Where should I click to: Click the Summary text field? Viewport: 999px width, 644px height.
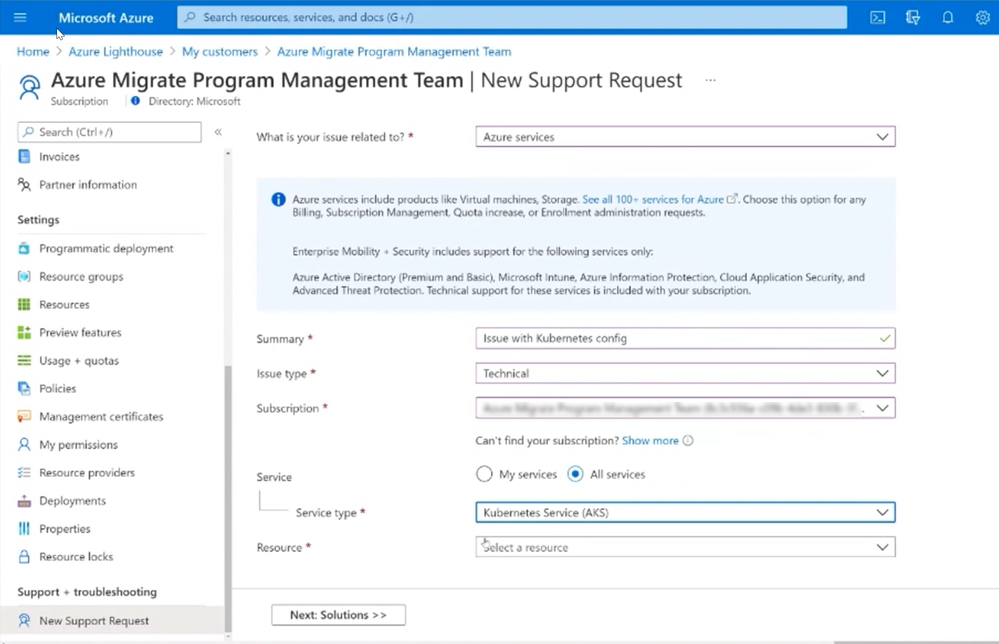tap(685, 338)
